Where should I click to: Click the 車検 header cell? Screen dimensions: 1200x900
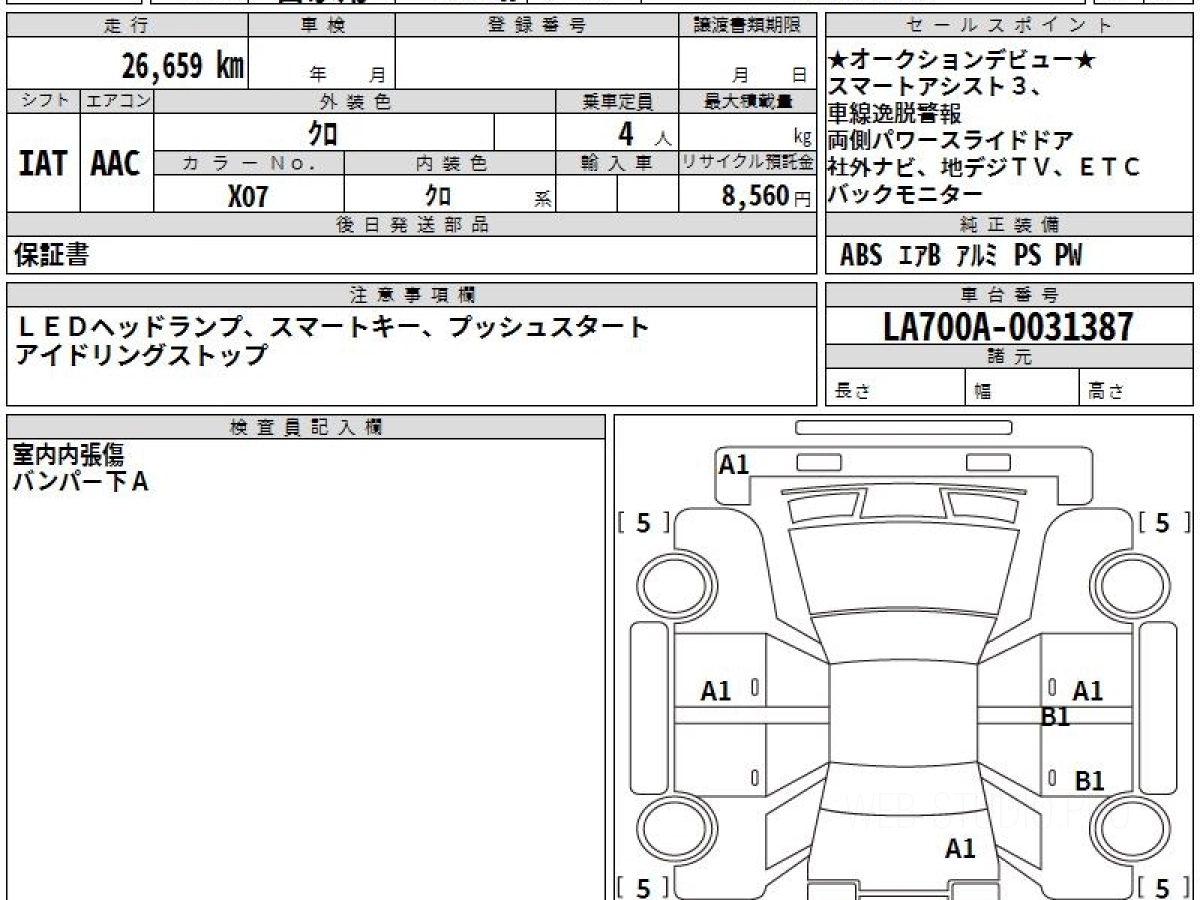(321, 26)
